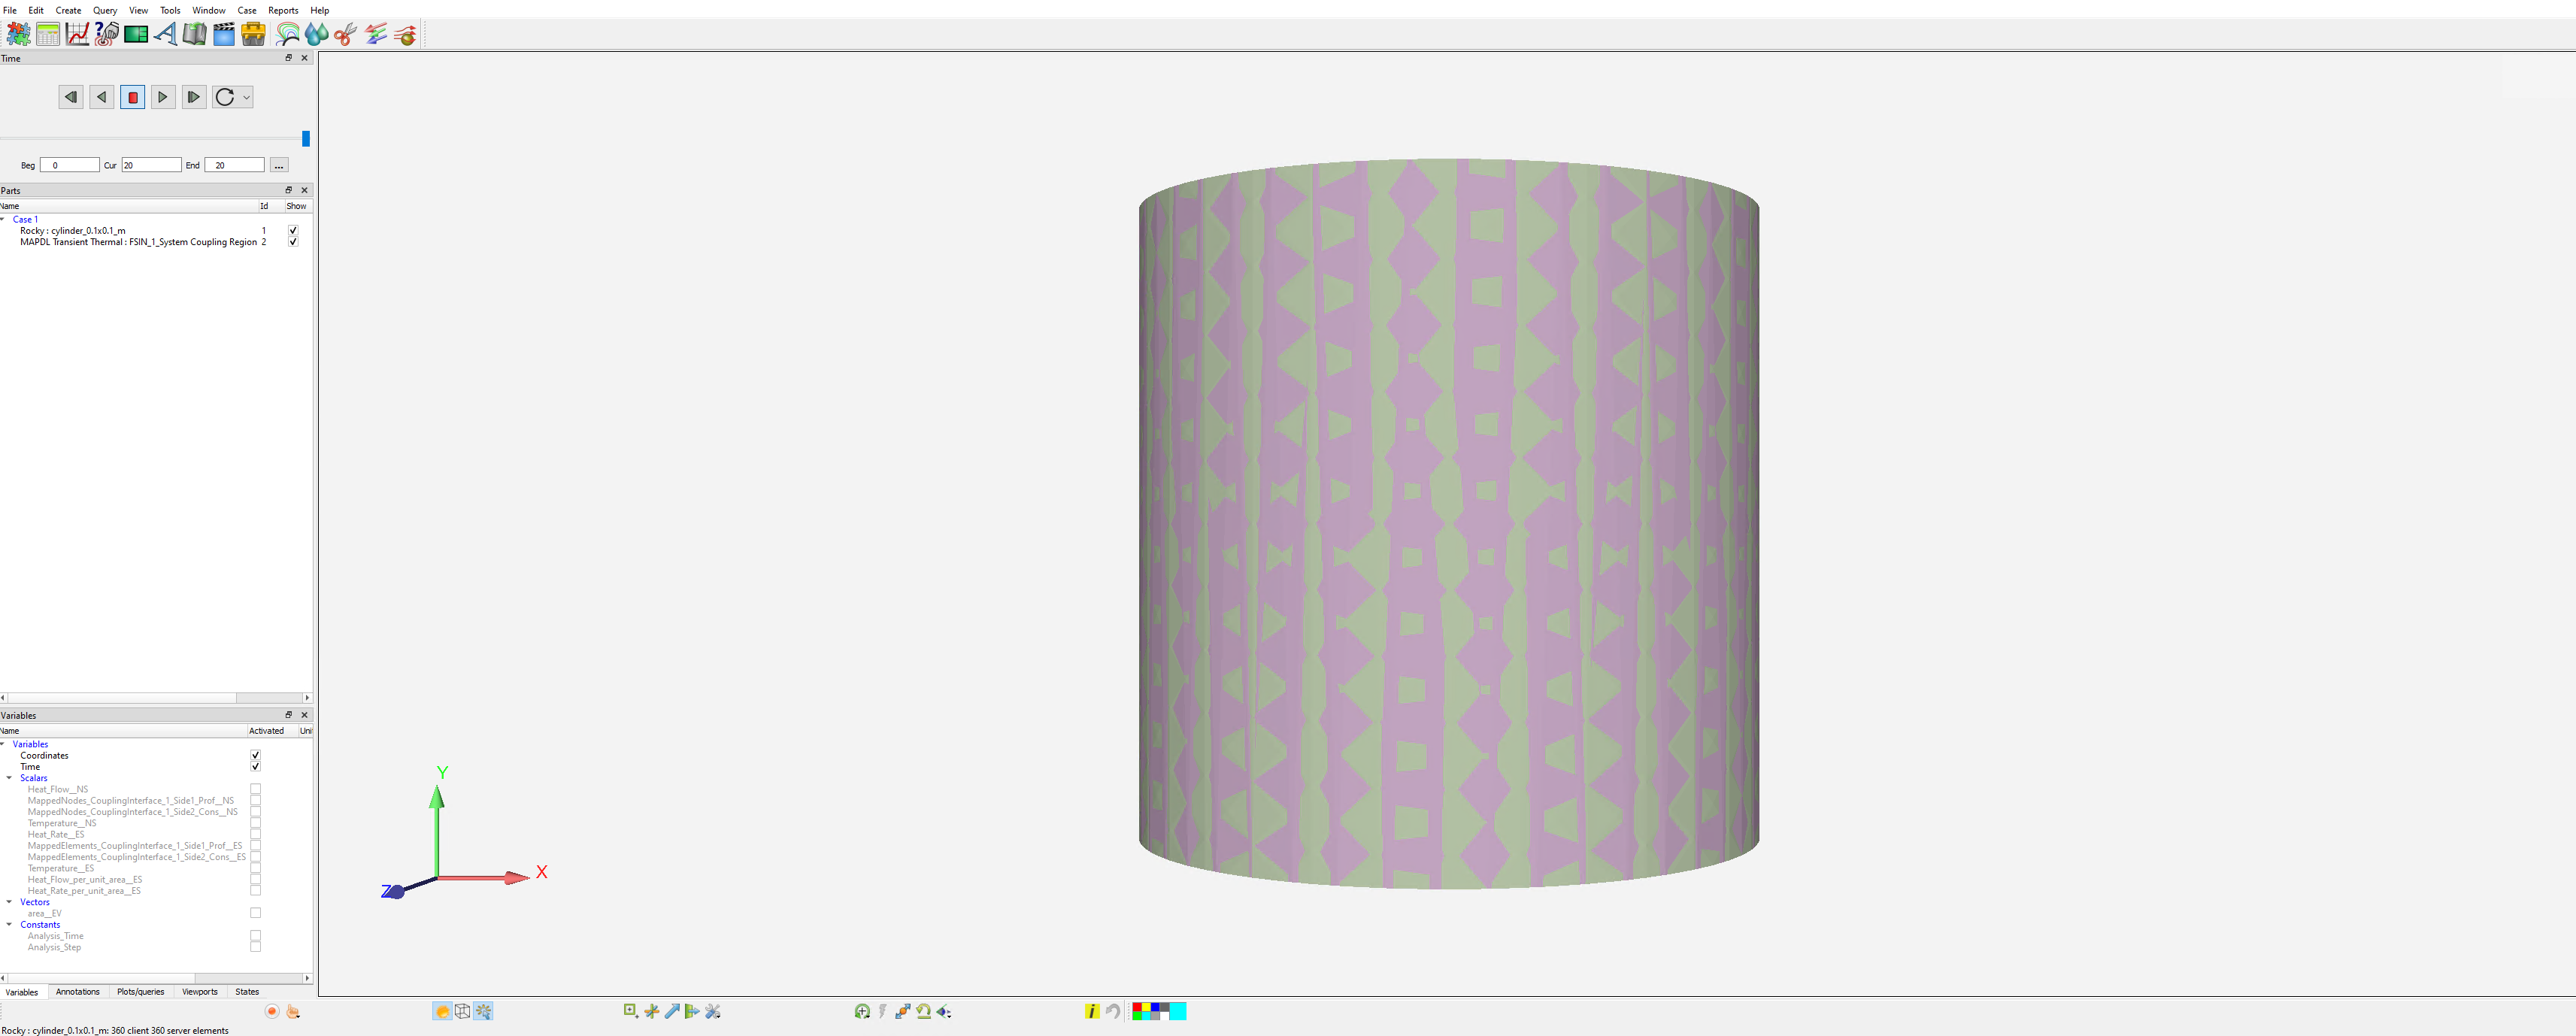This screenshot has height=1036, width=2576.
Task: Click the red record button in bottom toolbar
Action: (272, 1011)
